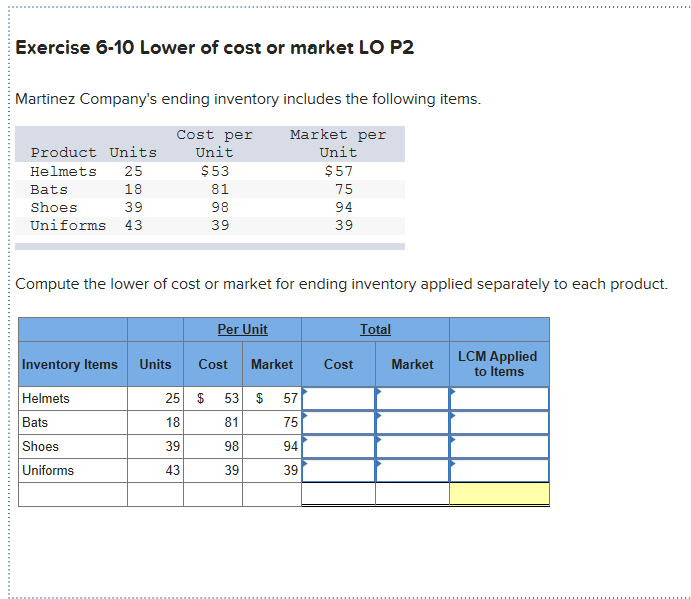The height and width of the screenshot is (599, 691).
Task: Click Shoes Total Cost input cell
Action: (338, 446)
